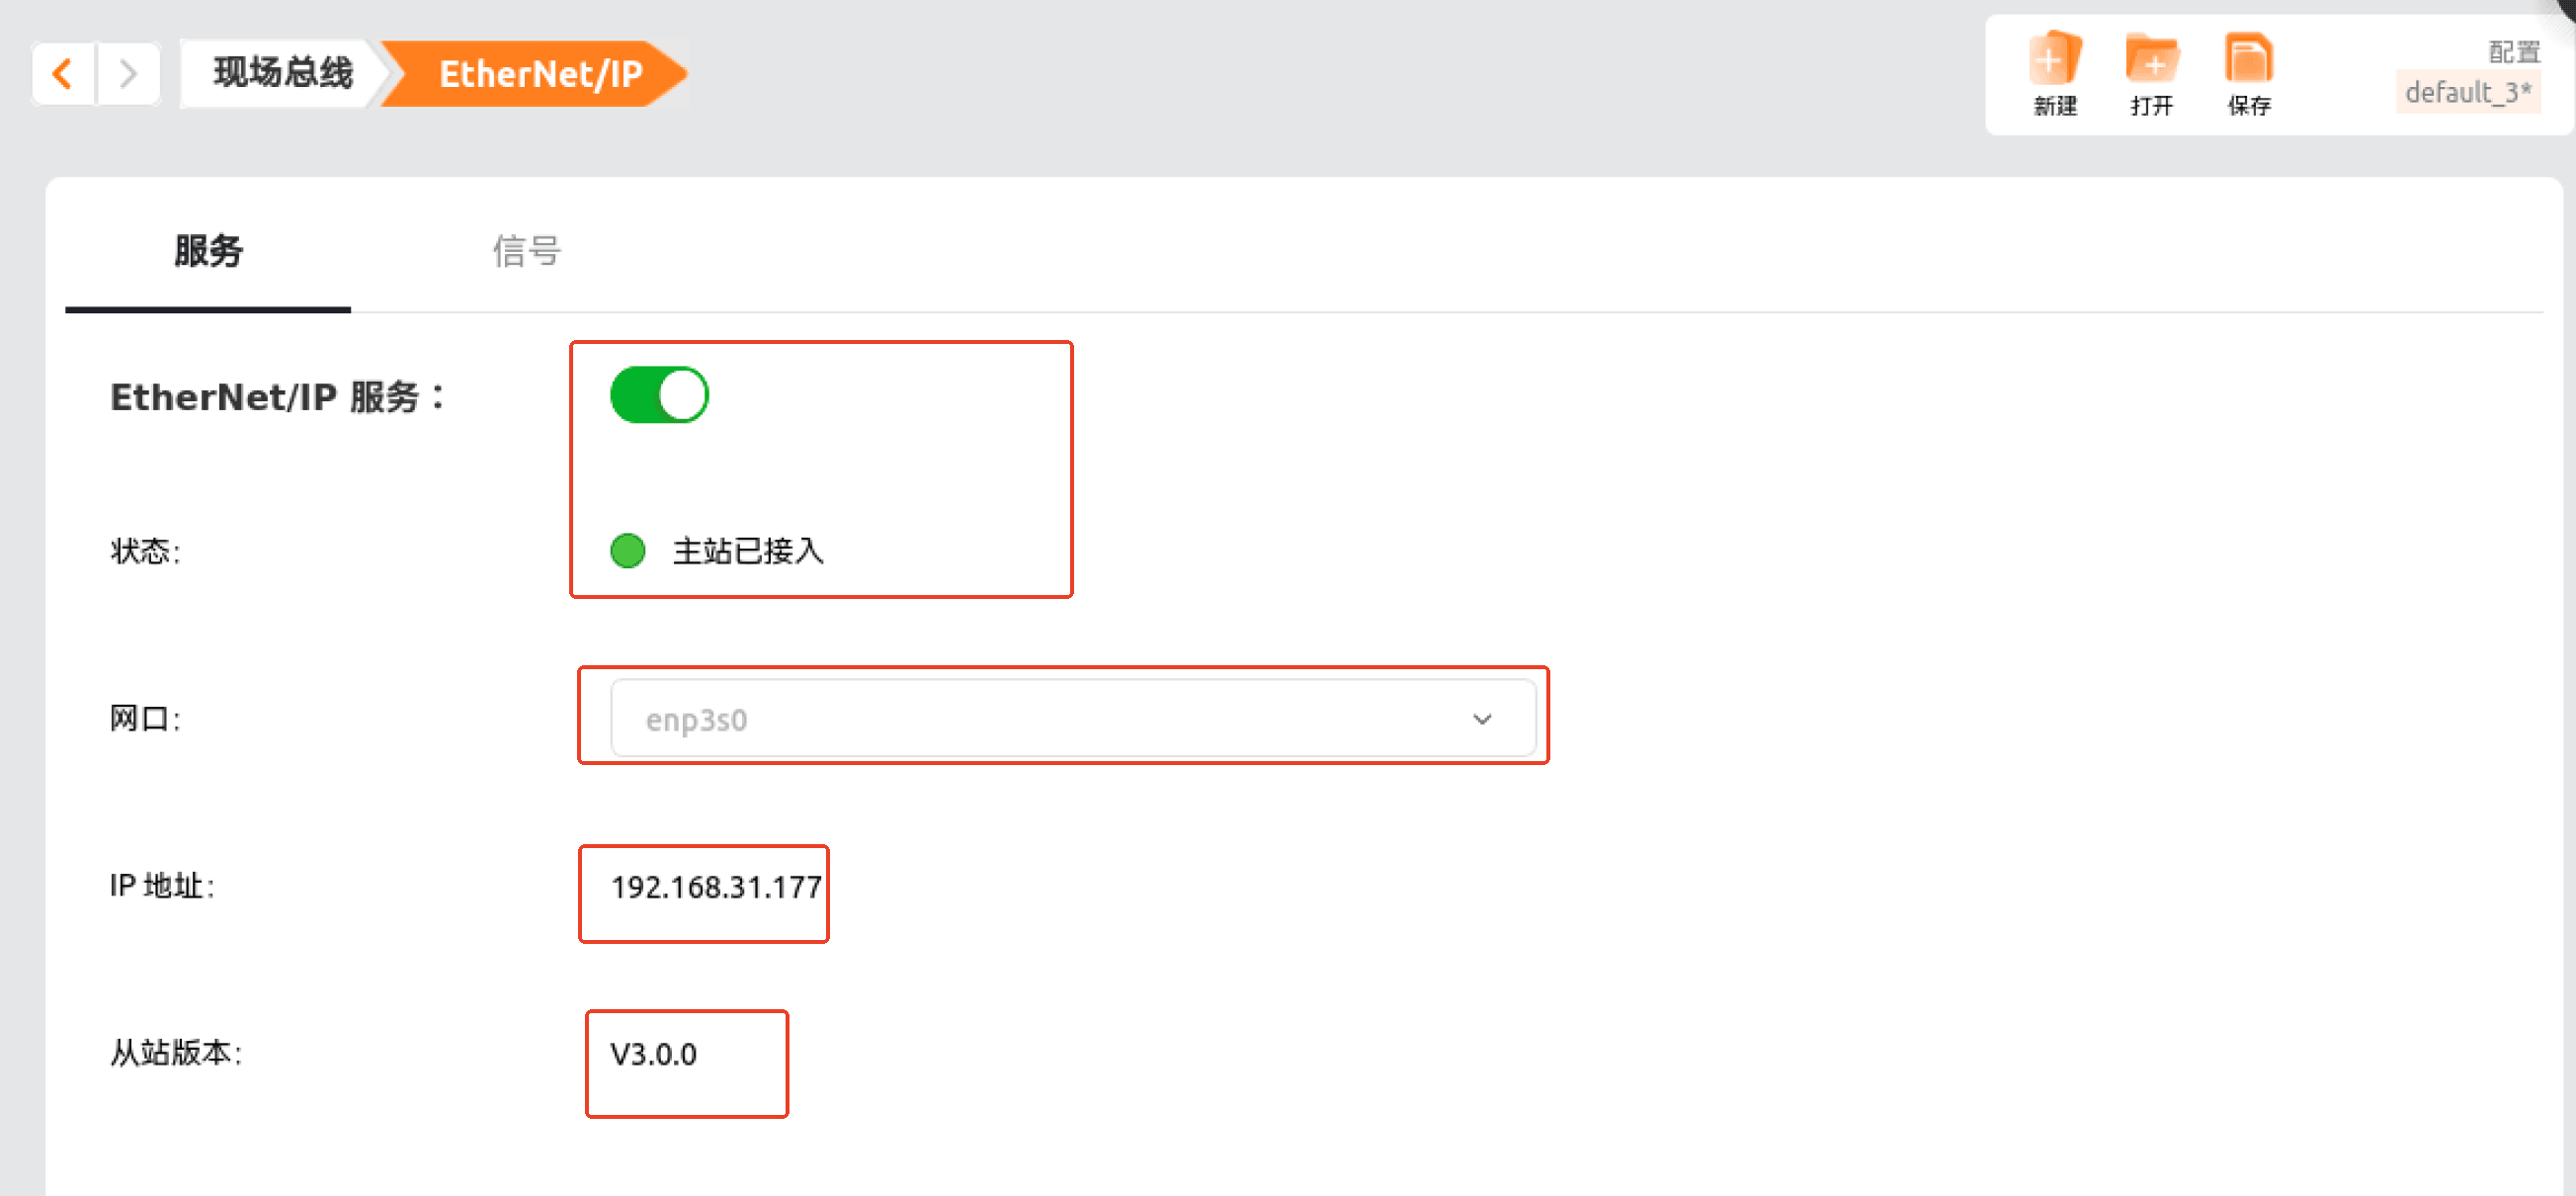Click the 保存 save icon
Screen dimensions: 2576x1196
pyautogui.click(x=2249, y=58)
